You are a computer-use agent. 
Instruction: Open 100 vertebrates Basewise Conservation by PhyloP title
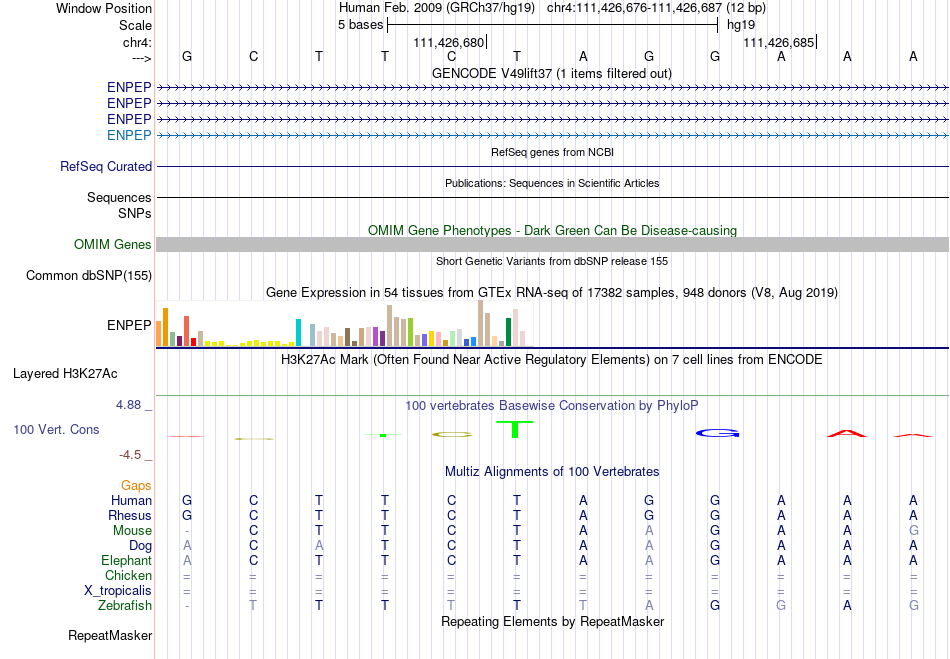[x=552, y=405]
